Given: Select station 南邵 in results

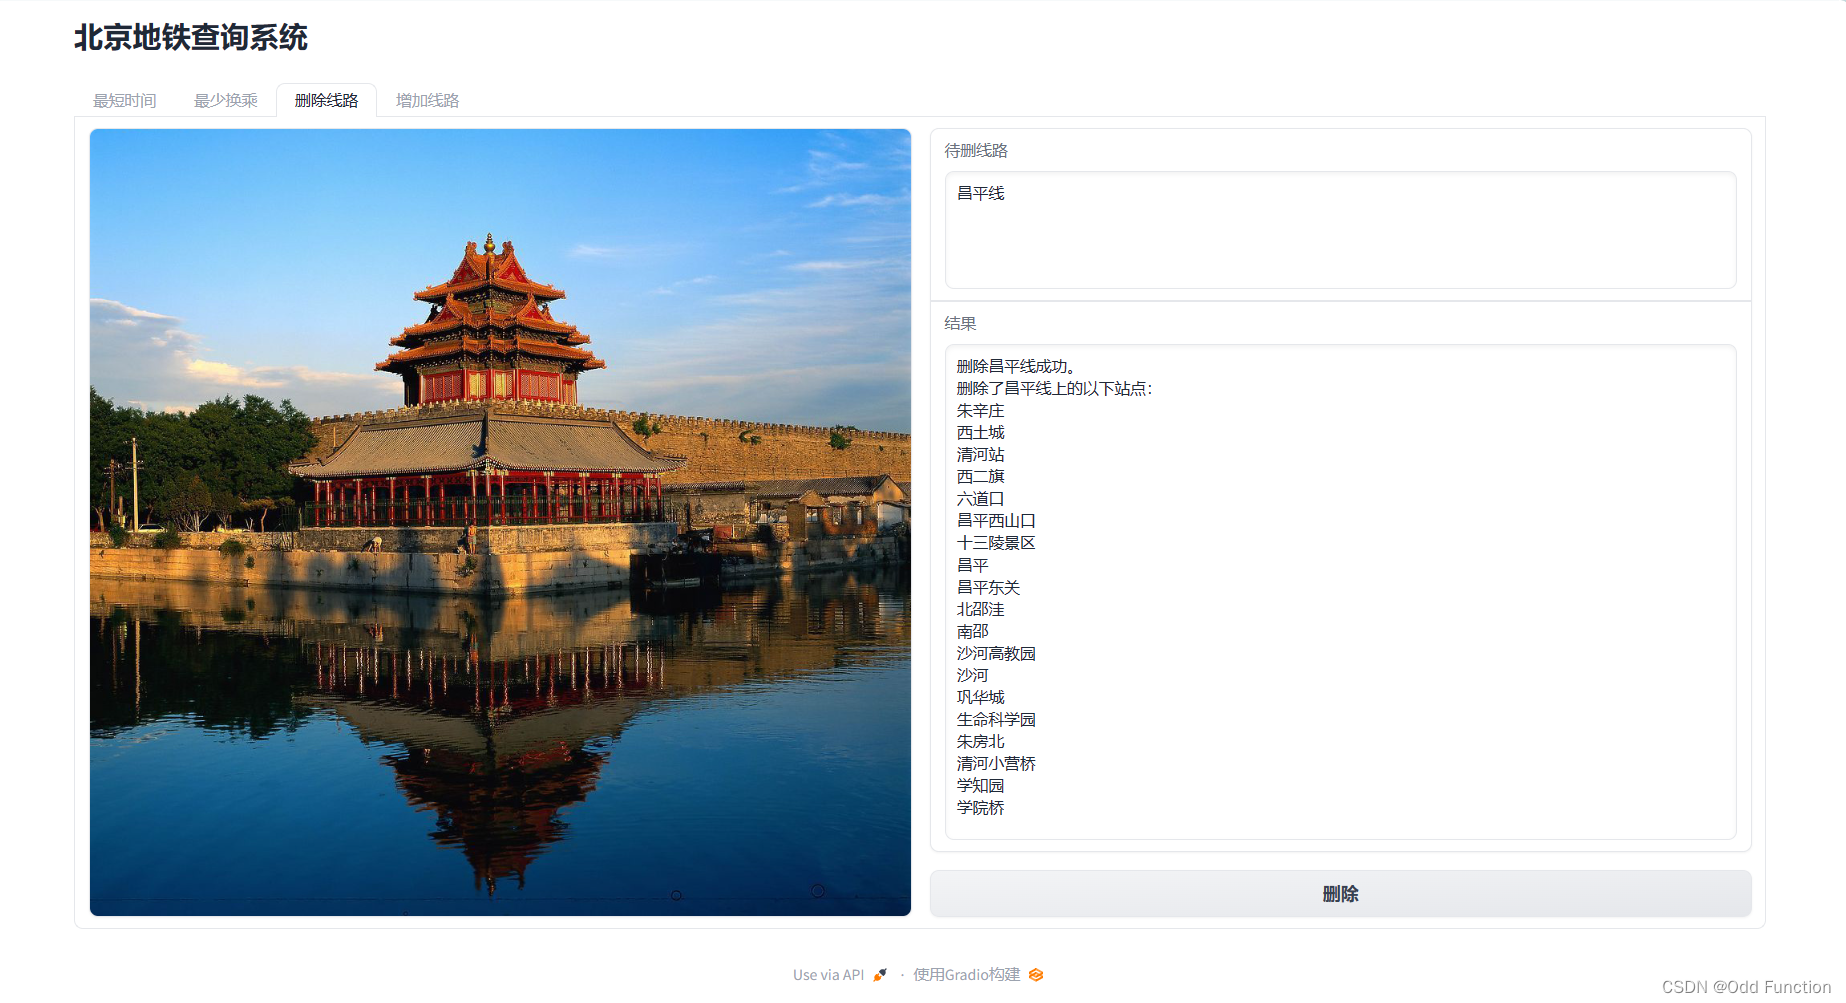Looking at the screenshot, I should point(972,631).
